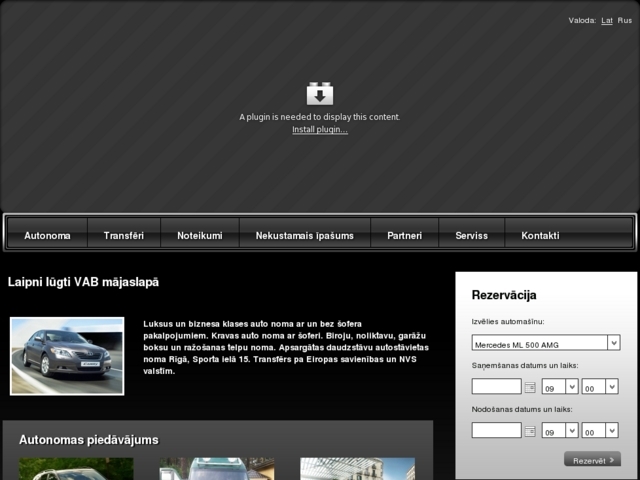Switch language to Rus
The width and height of the screenshot is (640, 480).
625,20
